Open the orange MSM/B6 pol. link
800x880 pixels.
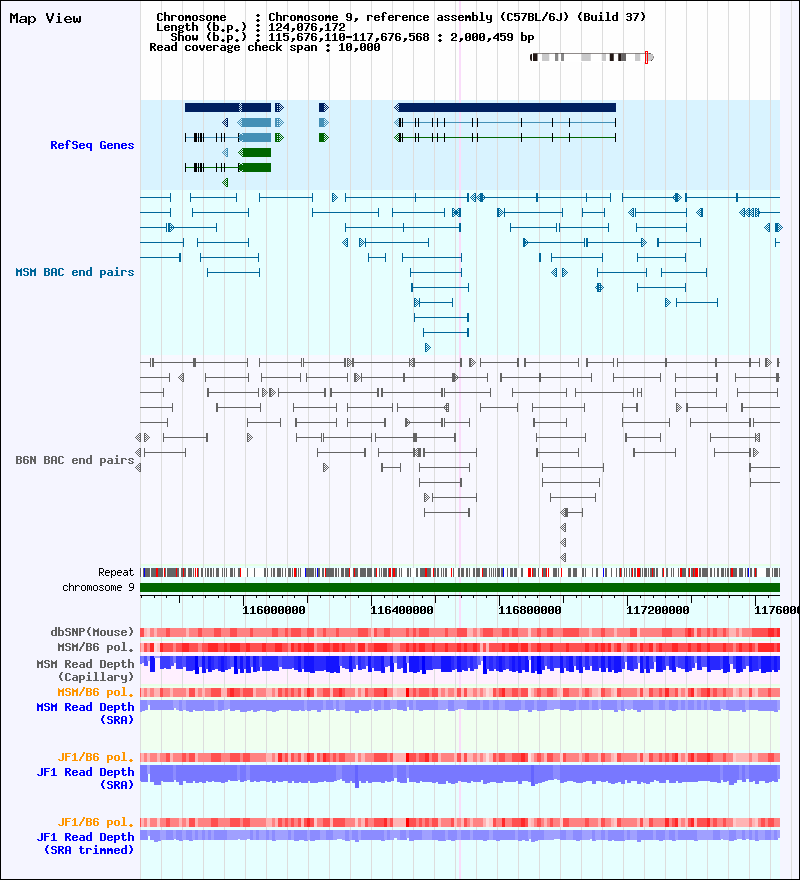click(x=95, y=693)
